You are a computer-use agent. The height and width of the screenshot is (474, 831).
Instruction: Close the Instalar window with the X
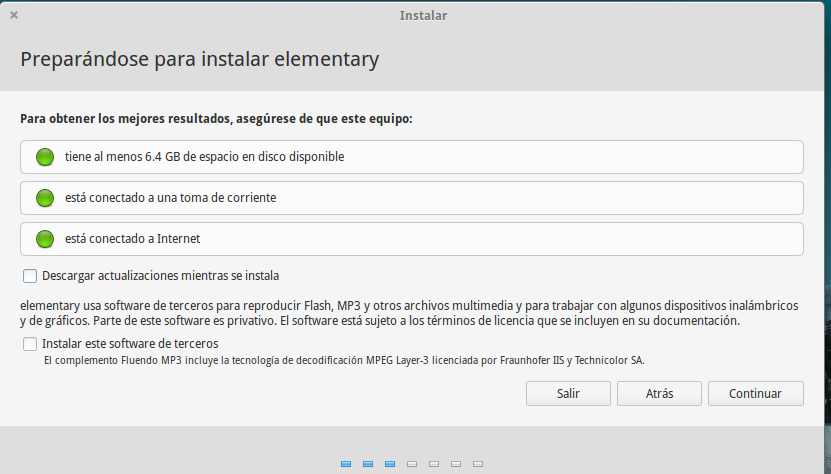[x=14, y=15]
